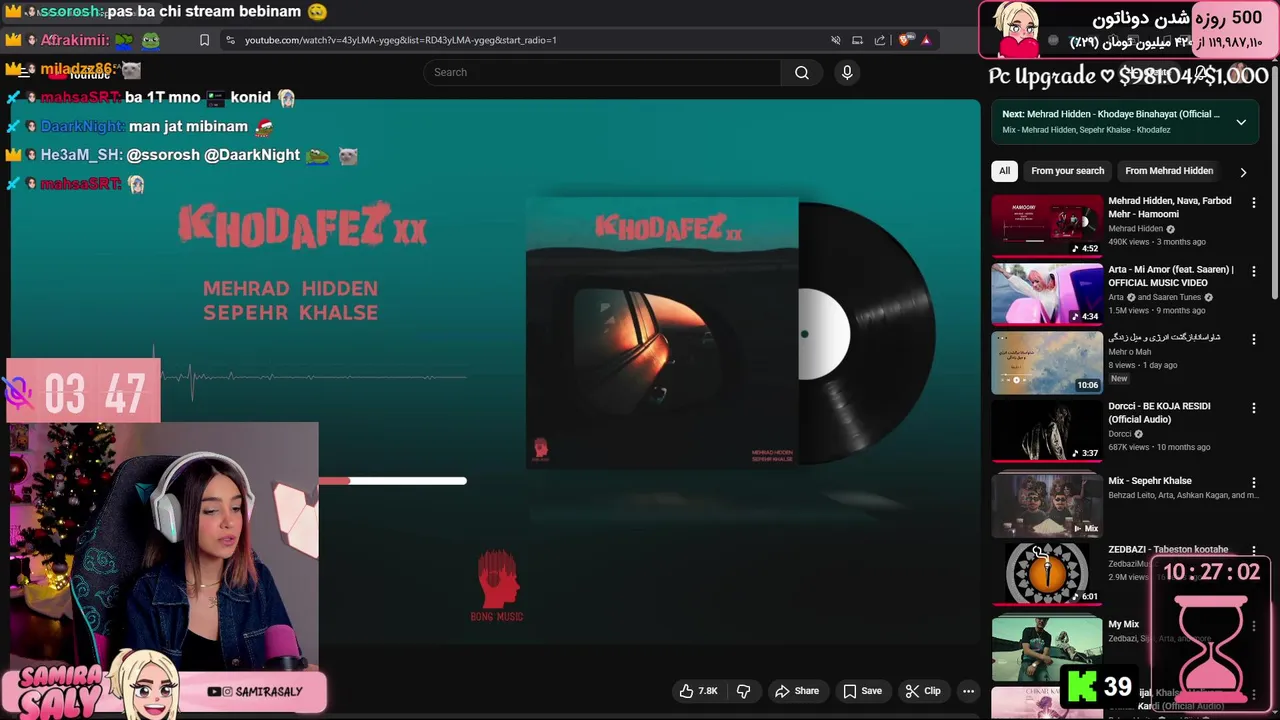This screenshot has width=1280, height=720.
Task: Click into the YouTube Search field
Action: (x=602, y=72)
